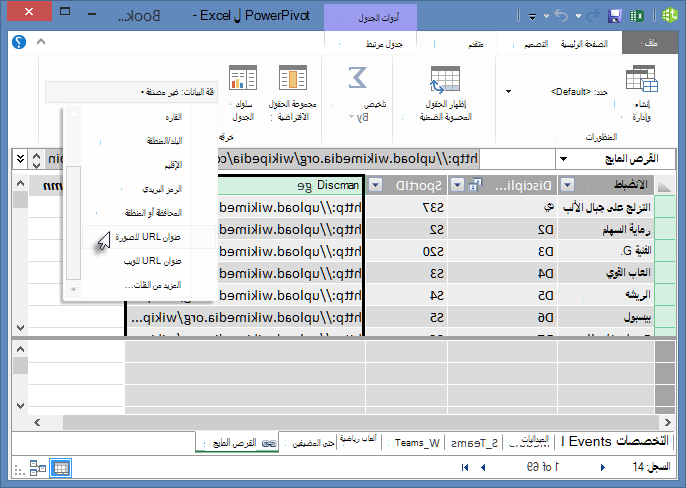Click the select-all corner of the data grid
686x488 pixels.
664,186
